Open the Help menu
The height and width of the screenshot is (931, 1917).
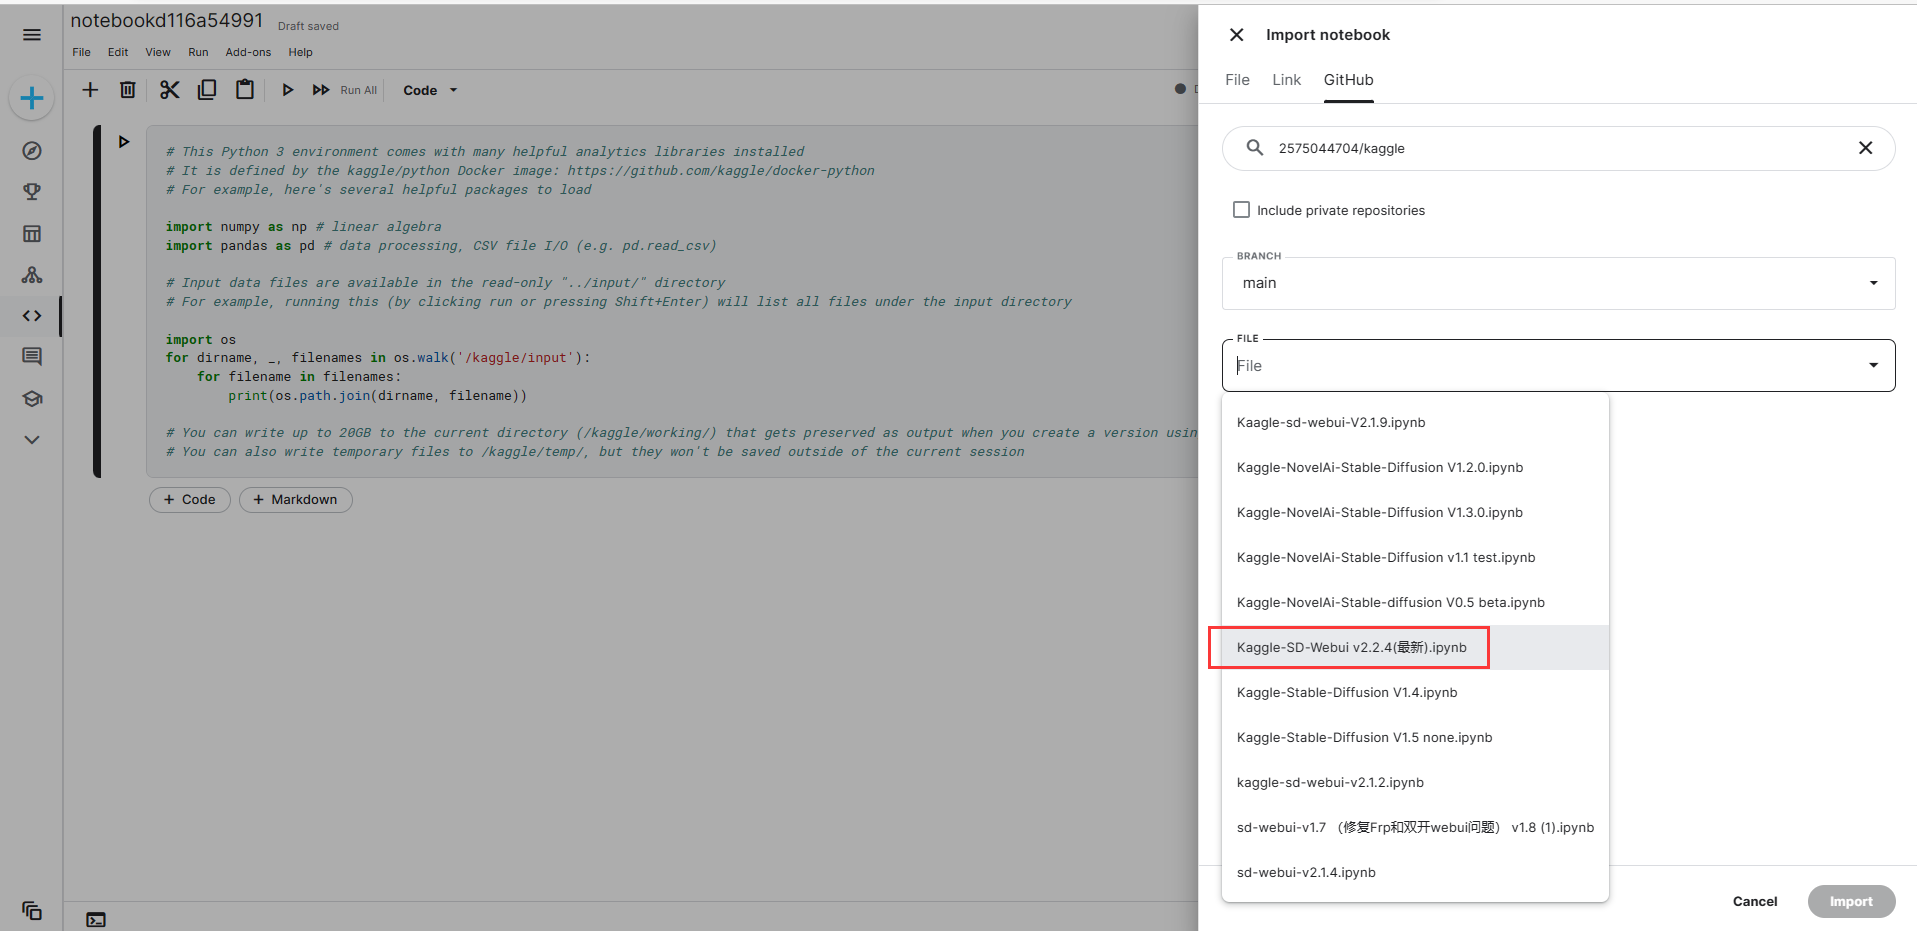(300, 52)
